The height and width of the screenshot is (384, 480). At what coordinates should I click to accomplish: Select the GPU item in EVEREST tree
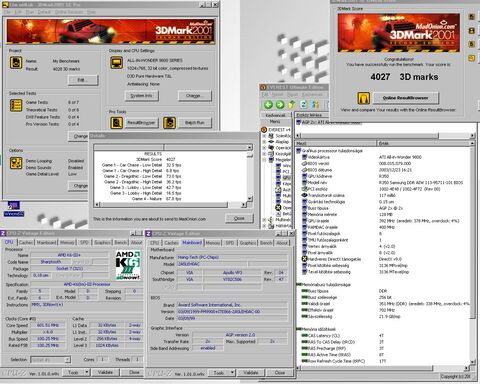click(286, 178)
